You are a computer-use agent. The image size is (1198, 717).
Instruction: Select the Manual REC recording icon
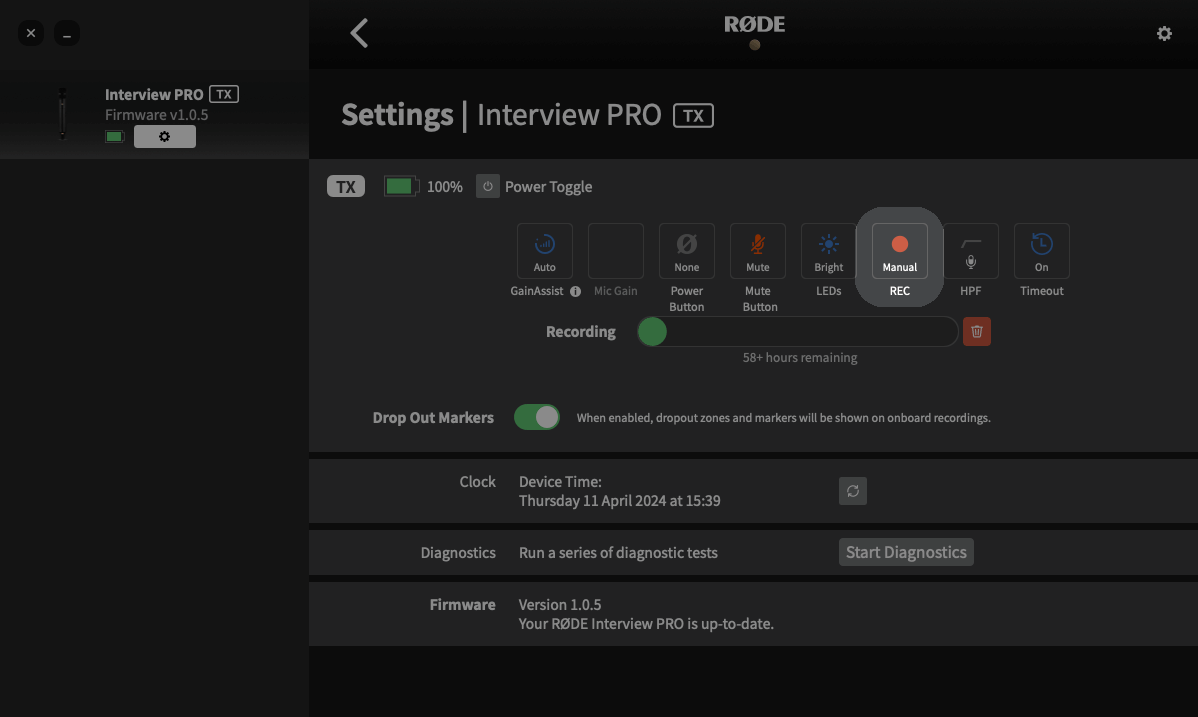point(899,250)
